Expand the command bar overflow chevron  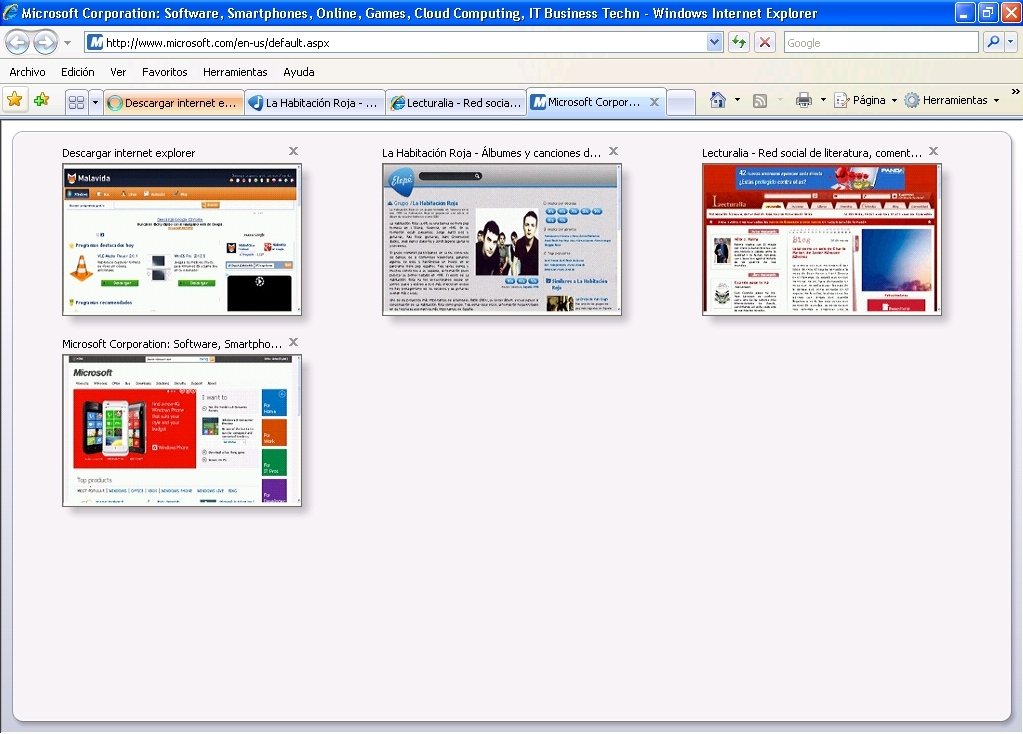(x=1015, y=93)
